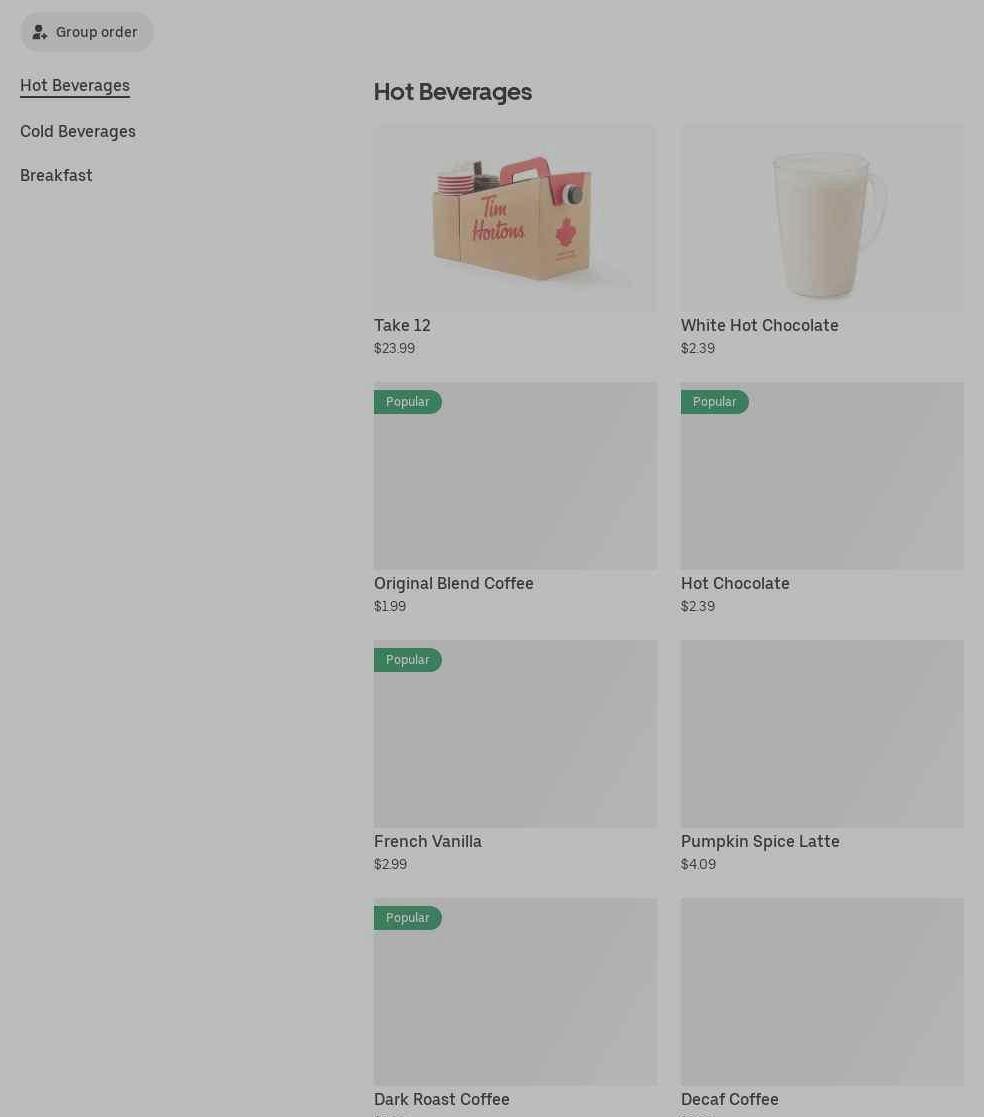Click the Pumpkin Spice Latte title
The height and width of the screenshot is (1117, 984).
tap(760, 841)
